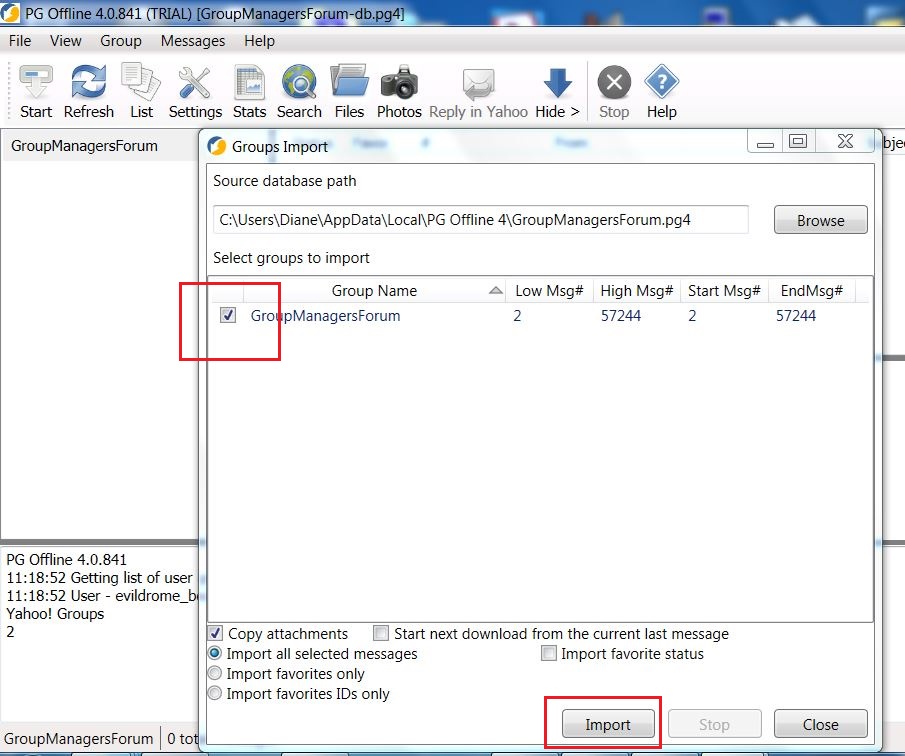Enable Import favorite status checkbox
This screenshot has height=756, width=905.
pos(549,653)
